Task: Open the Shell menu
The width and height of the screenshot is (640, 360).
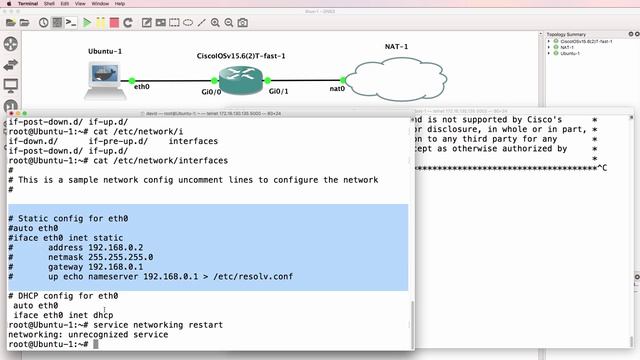Action: [49, 4]
